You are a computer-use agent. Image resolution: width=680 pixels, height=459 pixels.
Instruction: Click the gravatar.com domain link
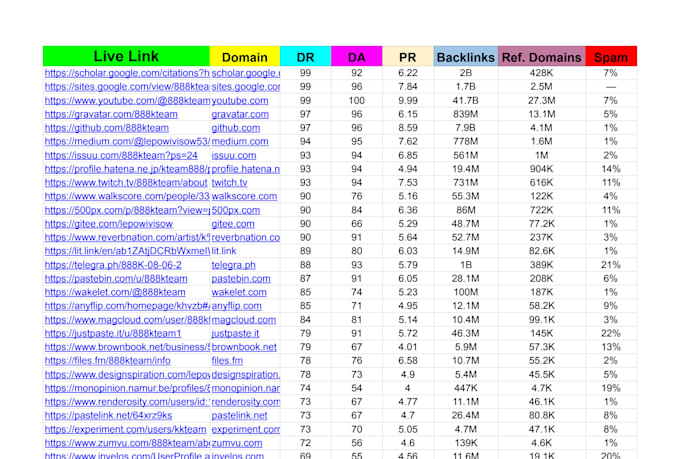click(240, 114)
